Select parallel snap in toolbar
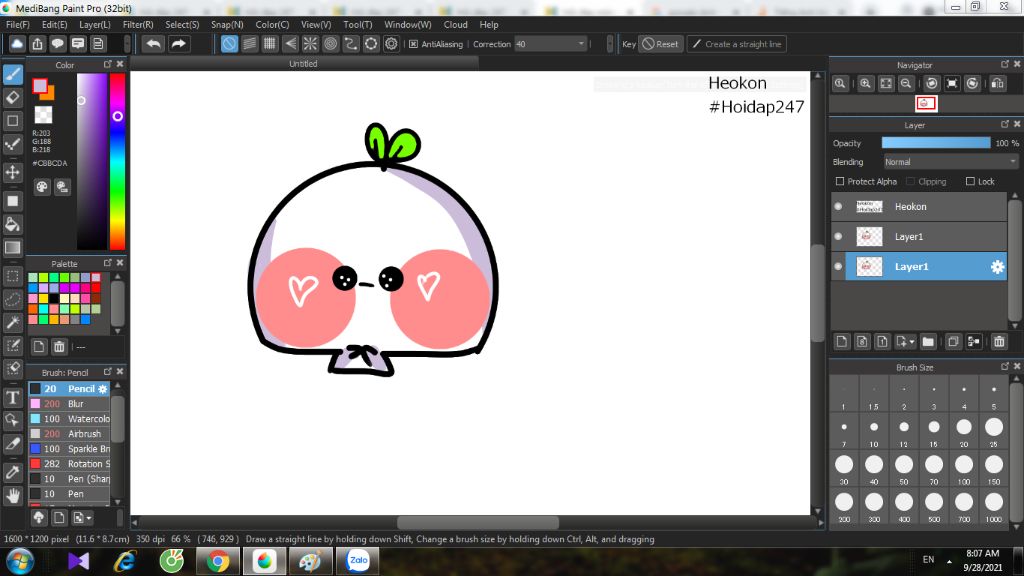The image size is (1024, 576). coord(249,44)
